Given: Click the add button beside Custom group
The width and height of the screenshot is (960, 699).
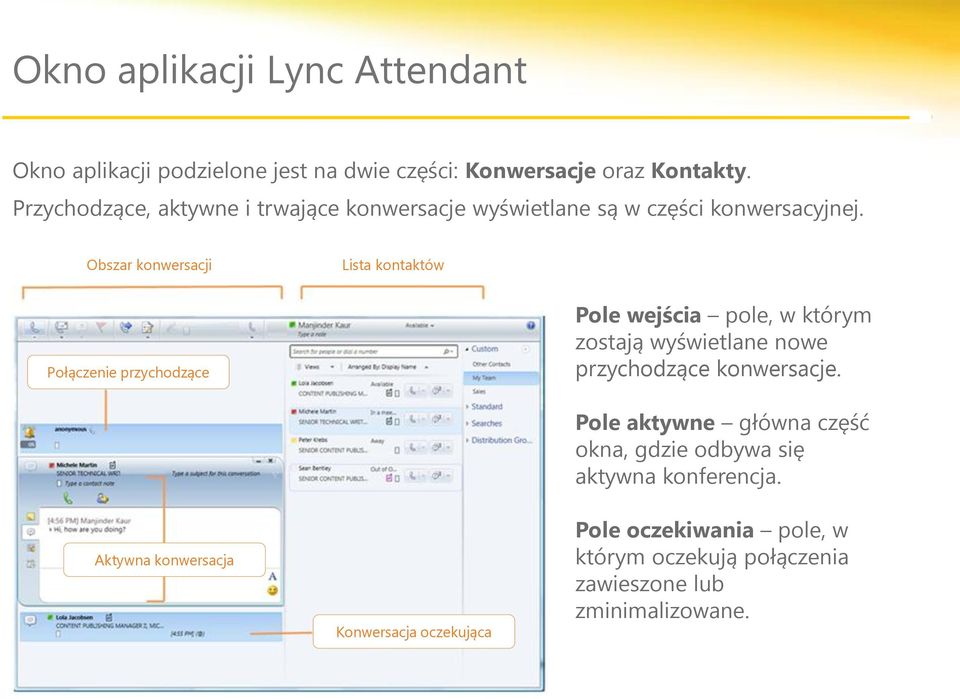Looking at the screenshot, I should tap(525, 349).
